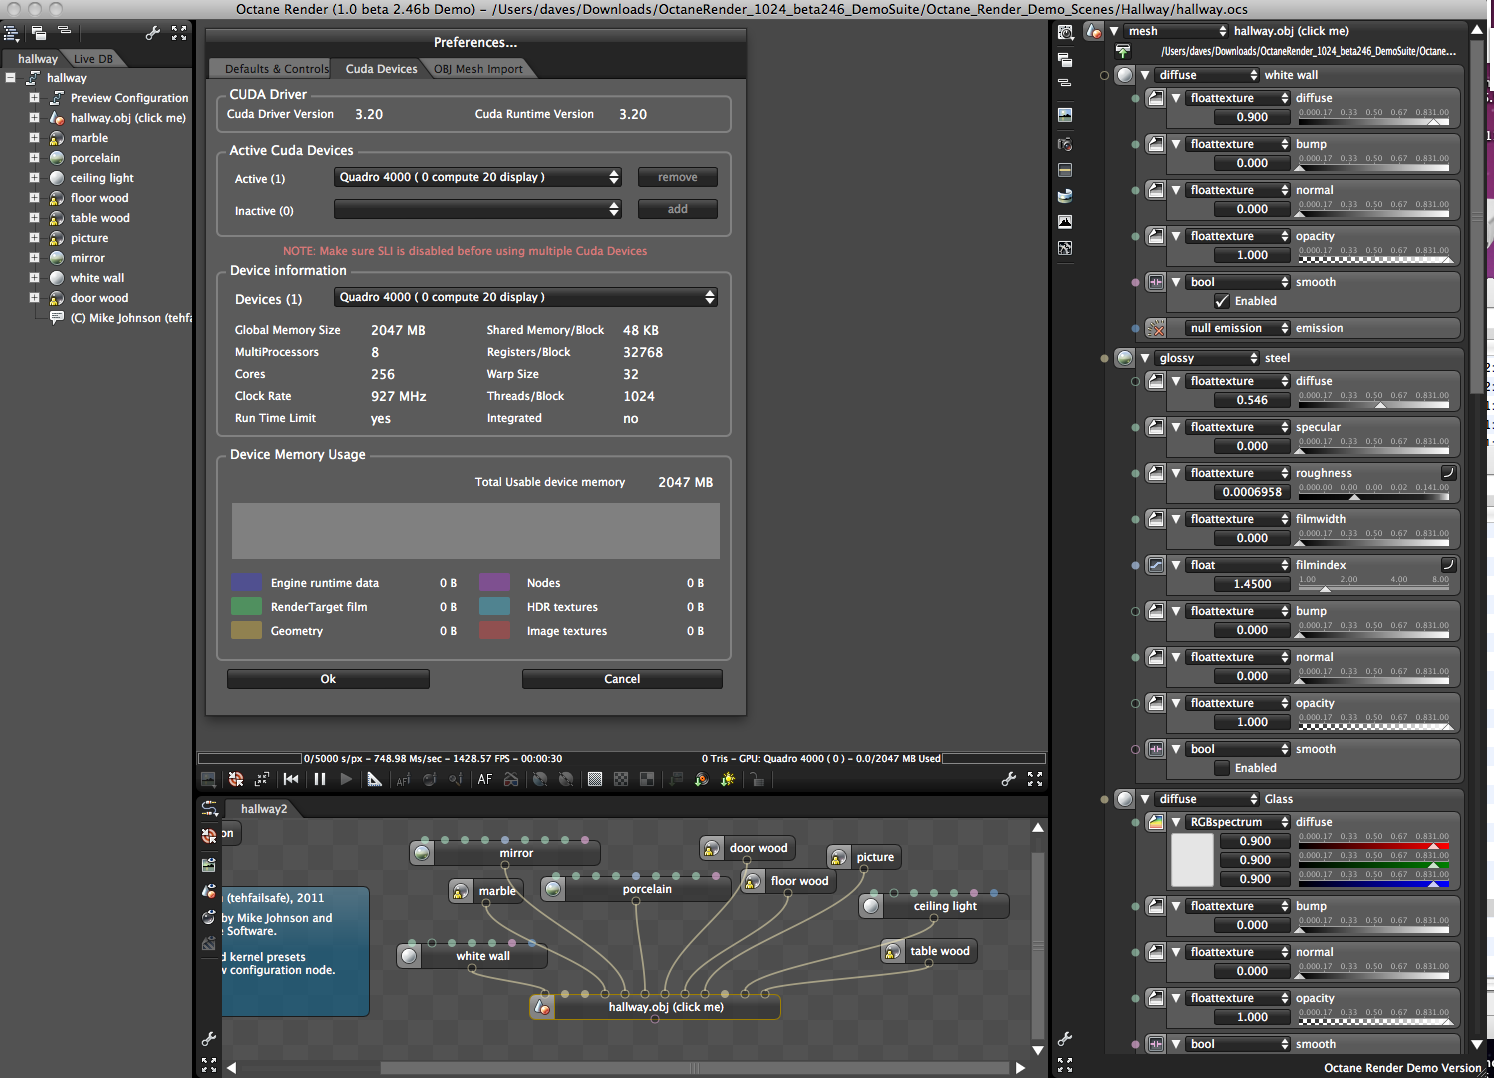Screen dimensions: 1494x1078
Task: Open the Devices information dropdown
Action: pyautogui.click(x=526, y=297)
